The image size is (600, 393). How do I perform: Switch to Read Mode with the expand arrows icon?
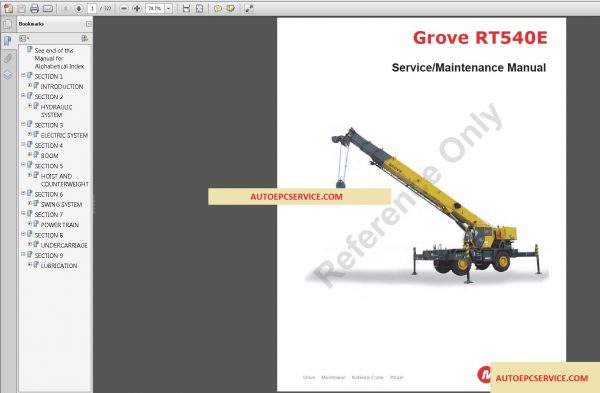click(x=249, y=8)
